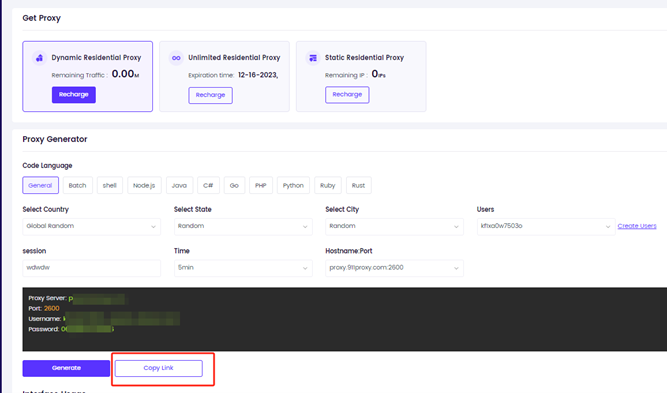Recharge the Dynamic Residential Proxy
This screenshot has height=393, width=667.
pos(74,94)
